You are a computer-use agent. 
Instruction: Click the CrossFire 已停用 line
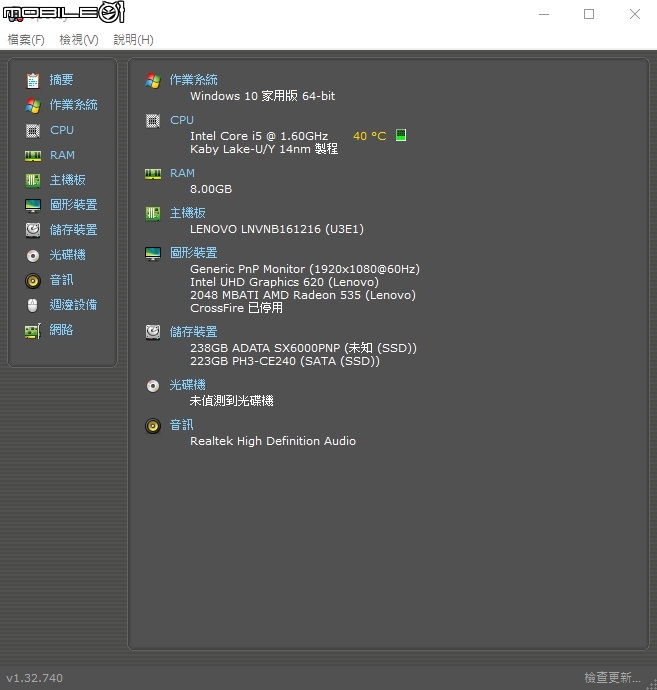coord(236,308)
